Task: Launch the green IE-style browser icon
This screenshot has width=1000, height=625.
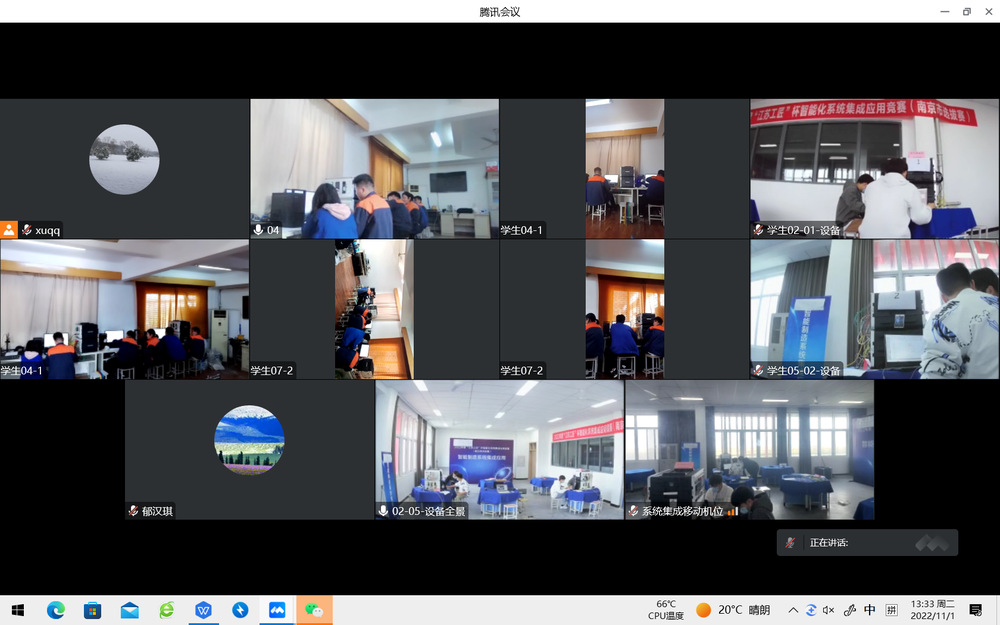Action: pos(166,609)
